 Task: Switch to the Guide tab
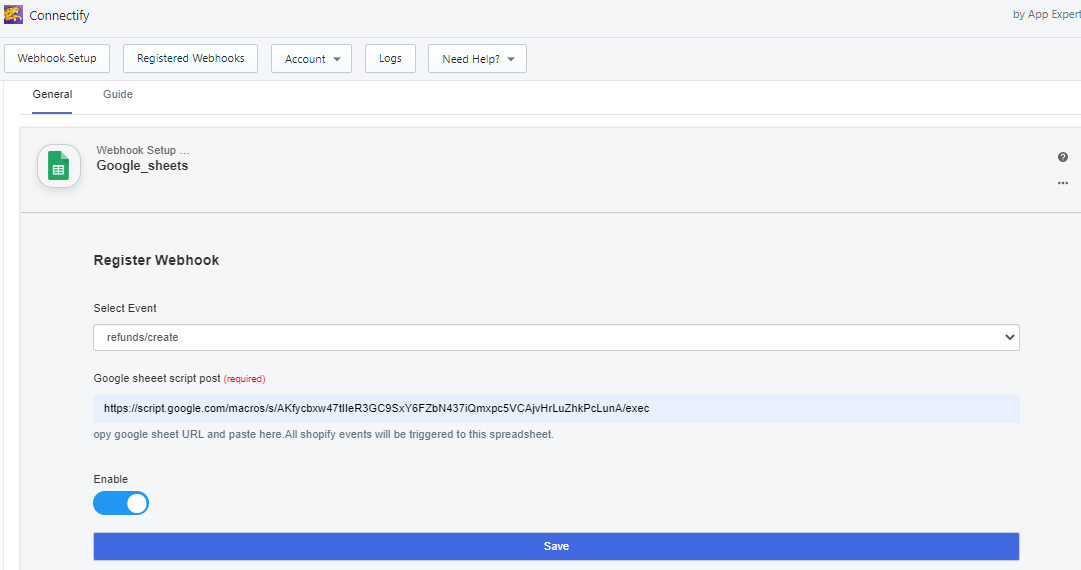click(118, 94)
